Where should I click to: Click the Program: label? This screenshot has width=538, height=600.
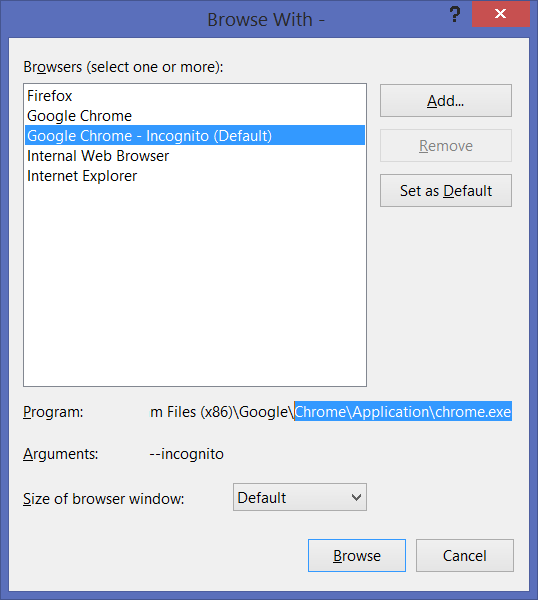(53, 412)
